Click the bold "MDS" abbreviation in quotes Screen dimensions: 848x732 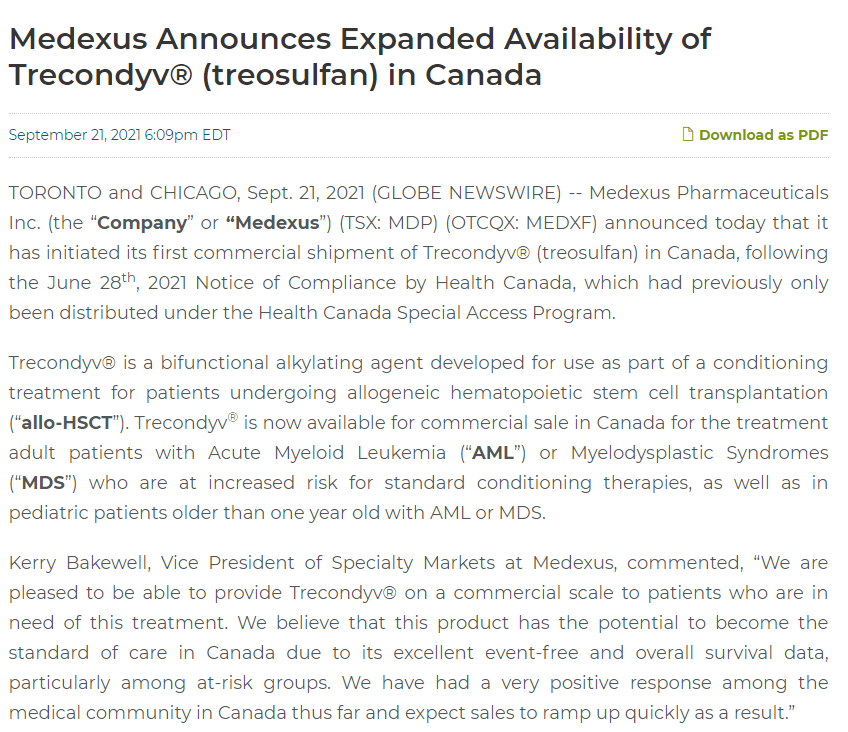(43, 482)
